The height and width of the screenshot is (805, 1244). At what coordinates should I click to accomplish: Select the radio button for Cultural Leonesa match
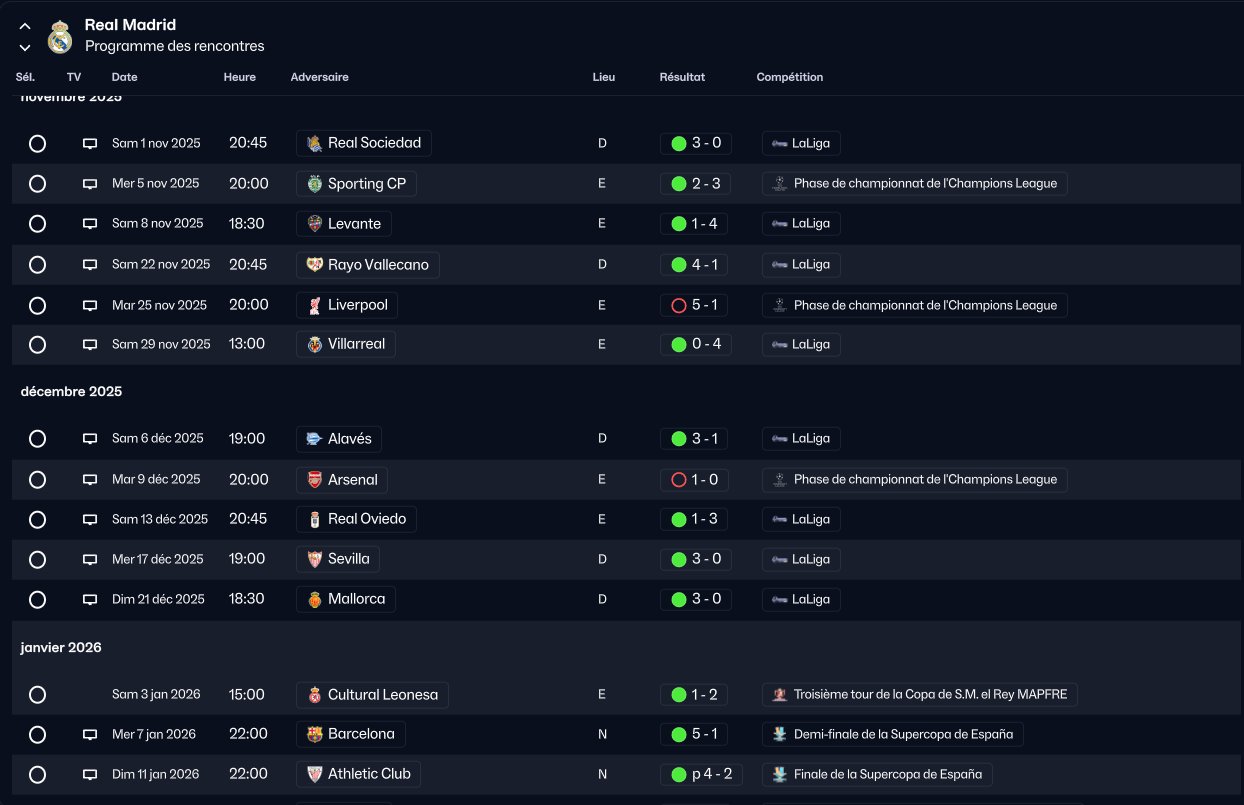[38, 695]
